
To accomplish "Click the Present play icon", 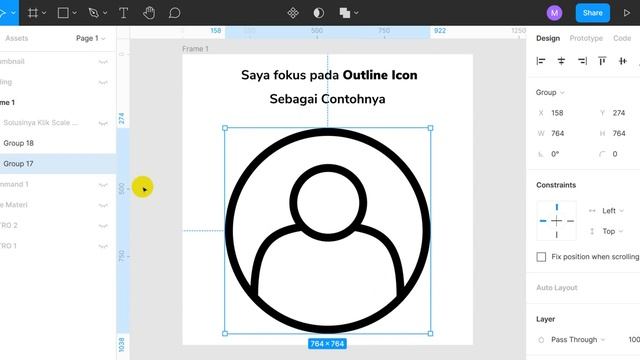I will pos(627,13).
